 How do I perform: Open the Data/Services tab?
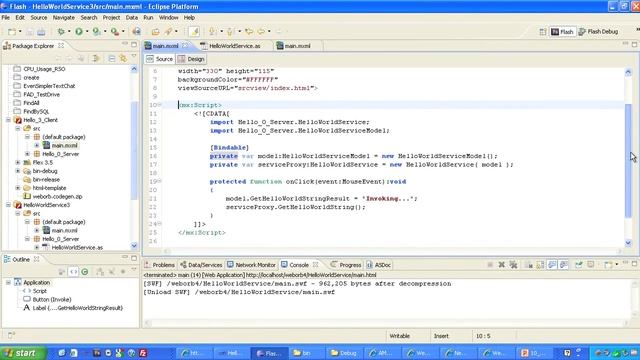[201, 265]
